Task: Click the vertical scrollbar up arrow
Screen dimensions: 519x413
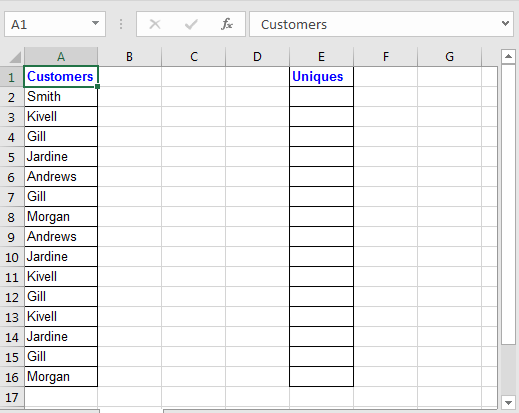Action: pos(508,56)
